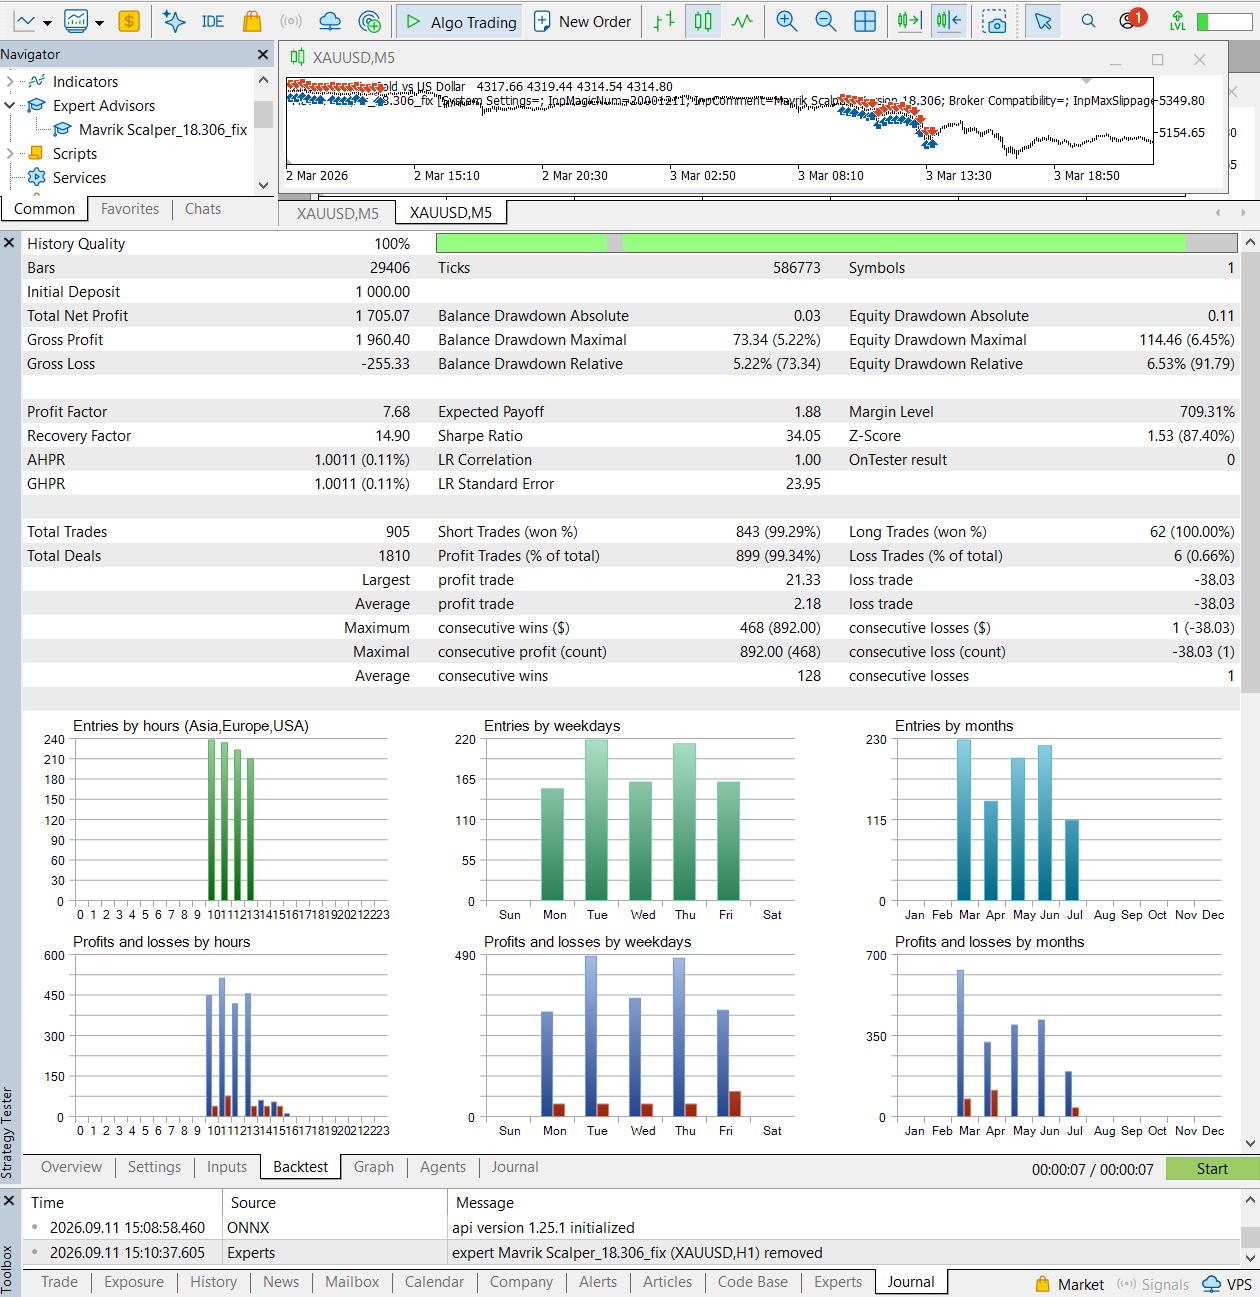Collapse the Expert Advisors tree node
Image resolution: width=1260 pixels, height=1297 pixels.
[x=10, y=105]
